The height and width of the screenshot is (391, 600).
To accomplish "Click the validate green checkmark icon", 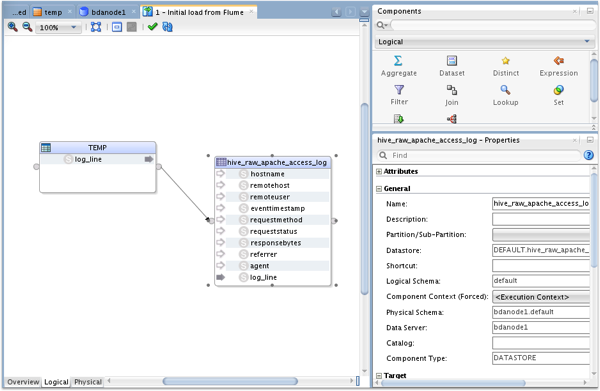I will [x=152, y=26].
